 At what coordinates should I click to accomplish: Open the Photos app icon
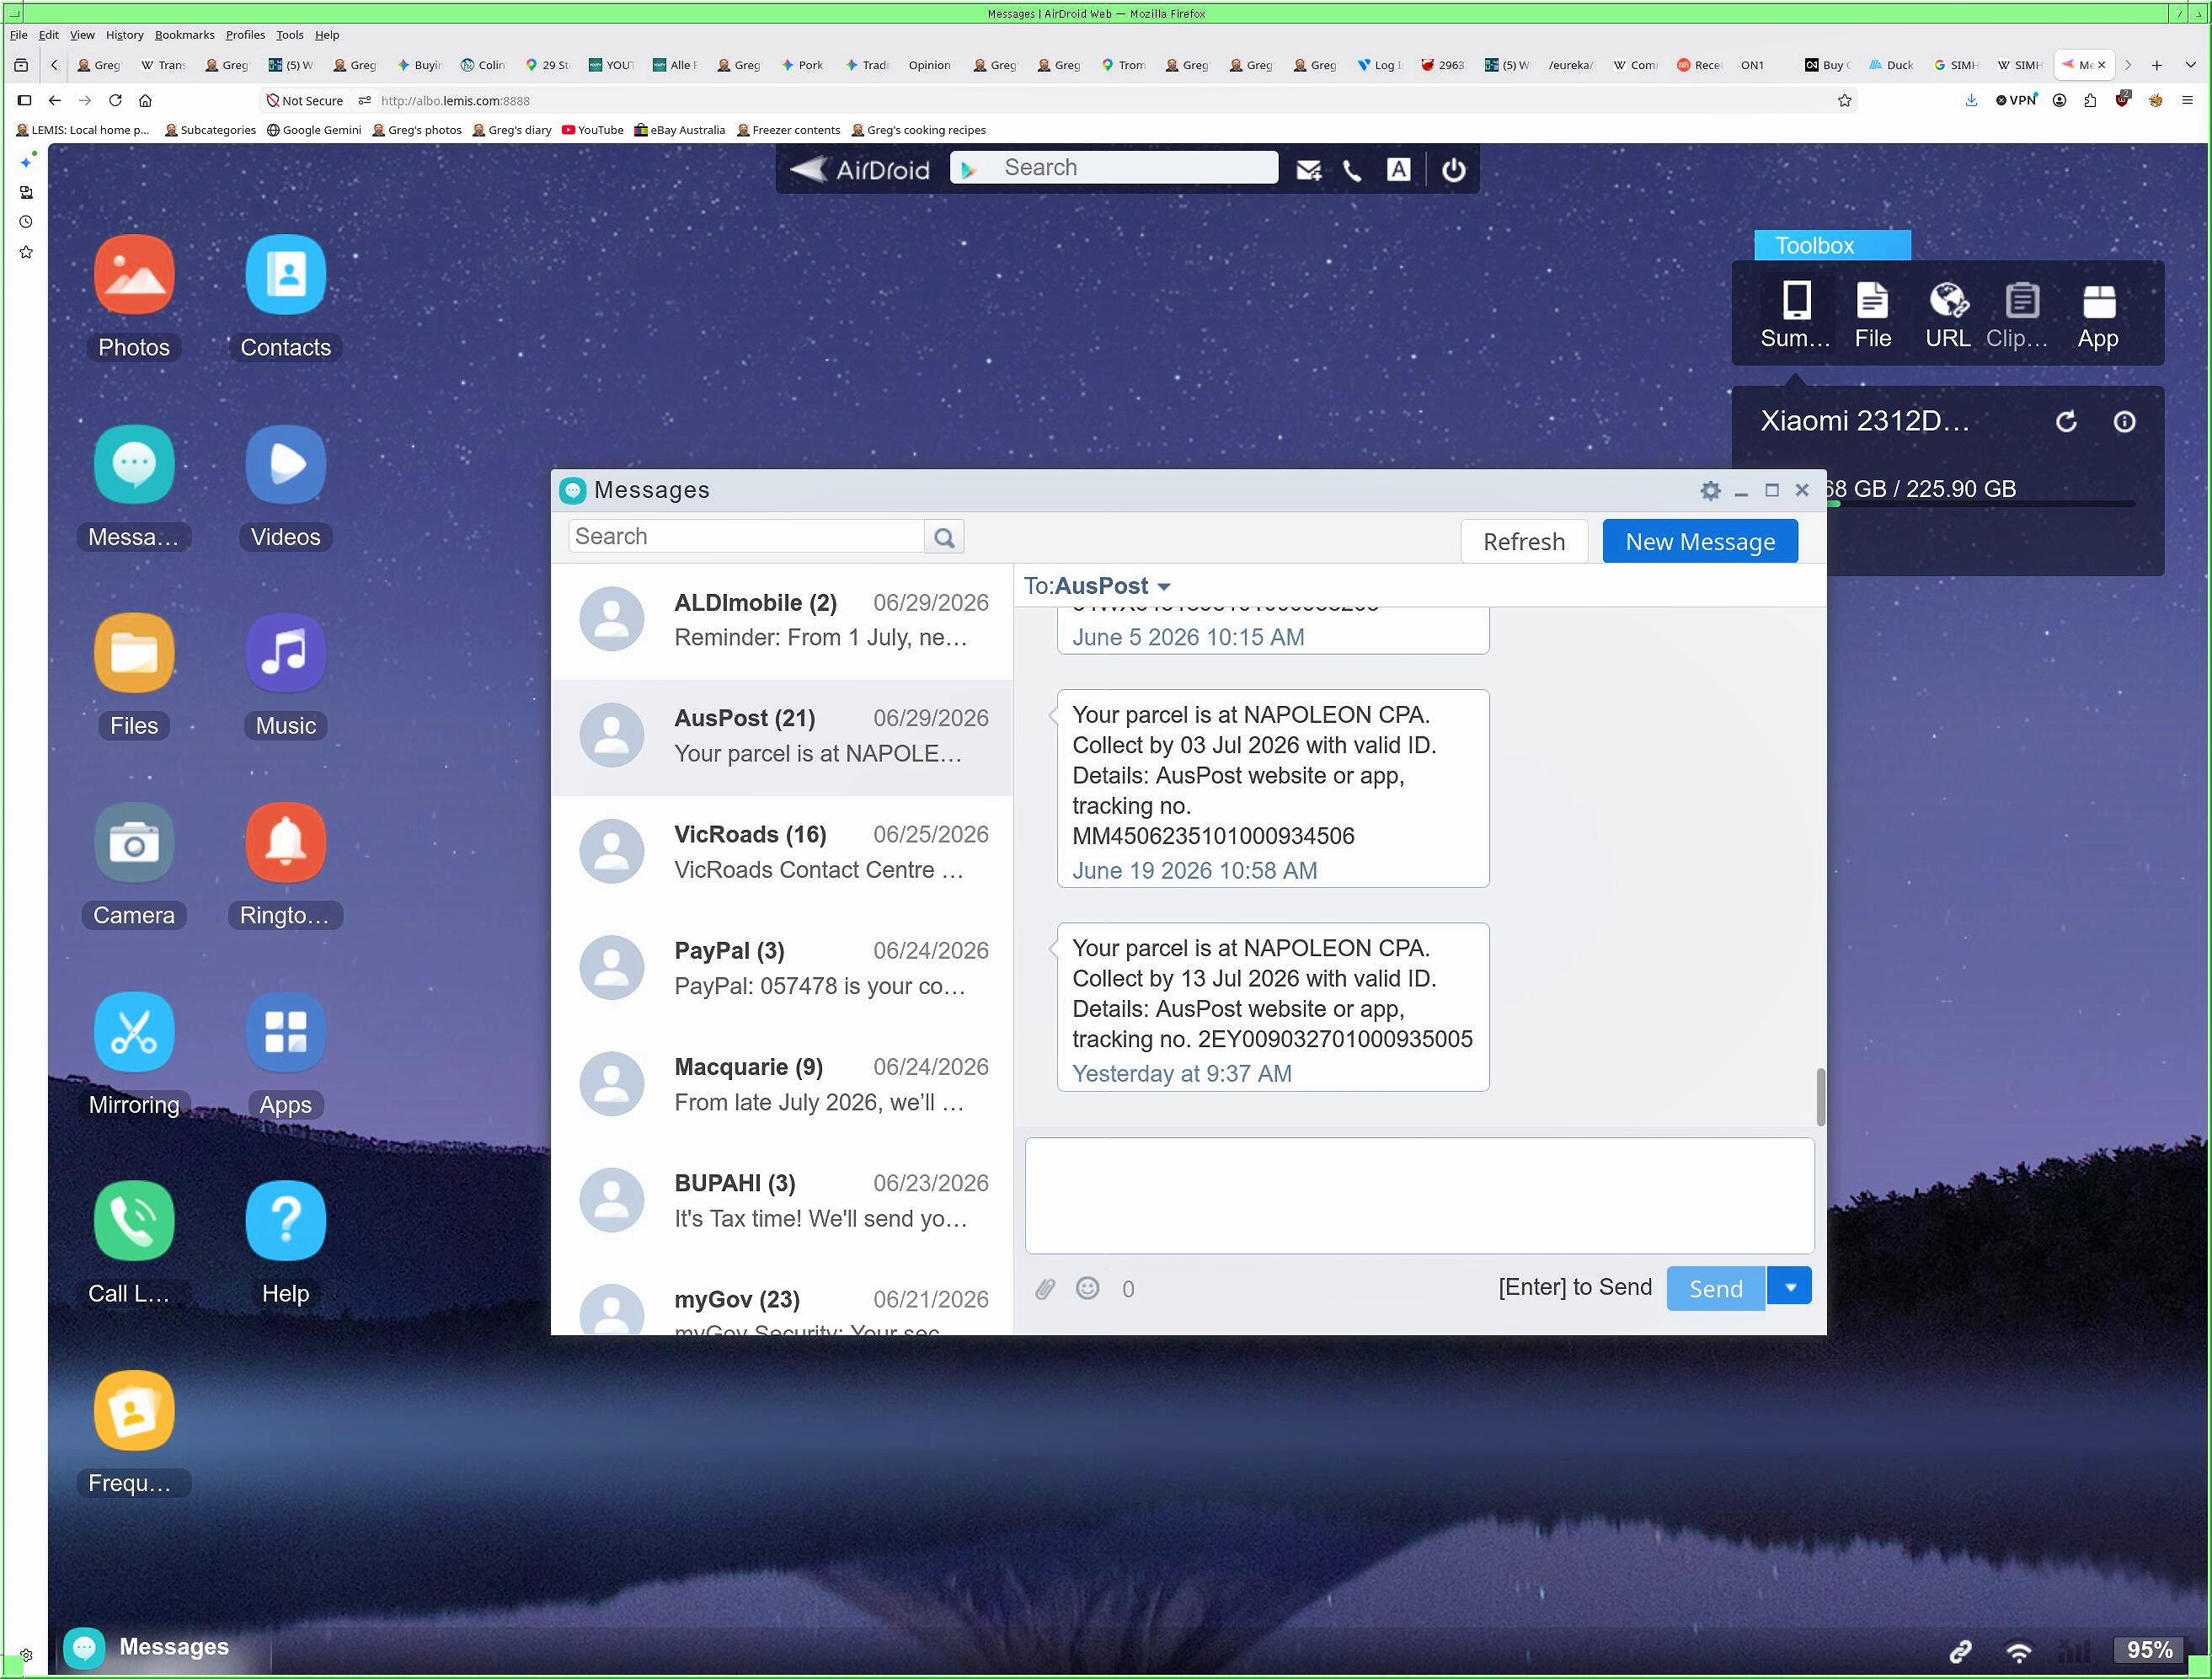pyautogui.click(x=134, y=275)
